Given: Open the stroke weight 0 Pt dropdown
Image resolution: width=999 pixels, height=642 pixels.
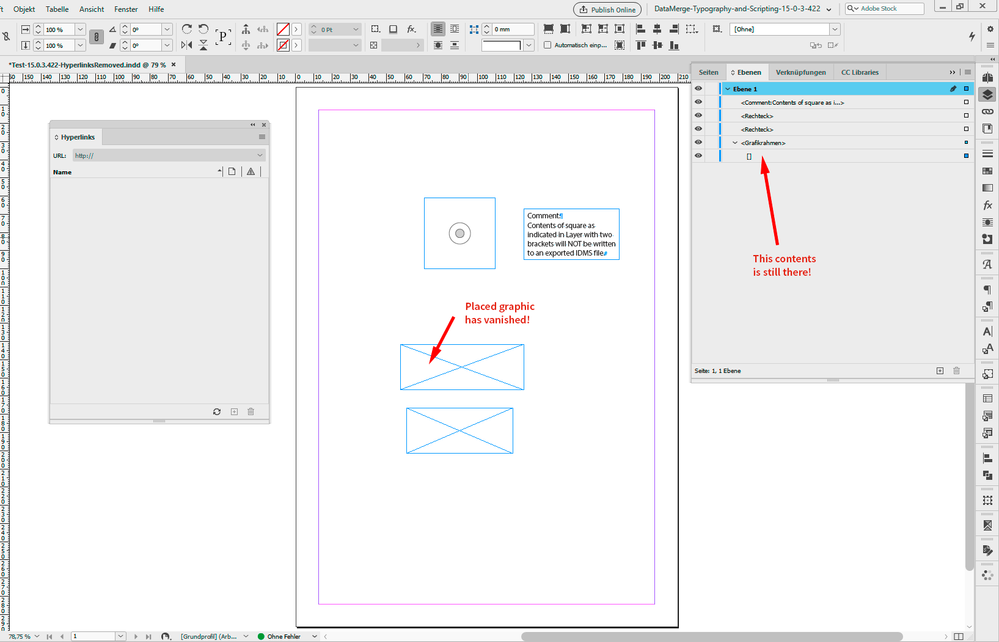Looking at the screenshot, I should (356, 29).
